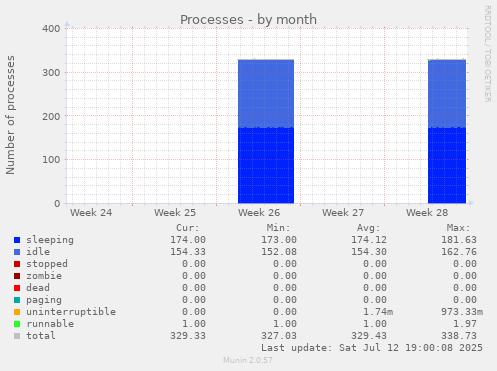Click the dead legend color swatch
497x371 pixels.
17,288
